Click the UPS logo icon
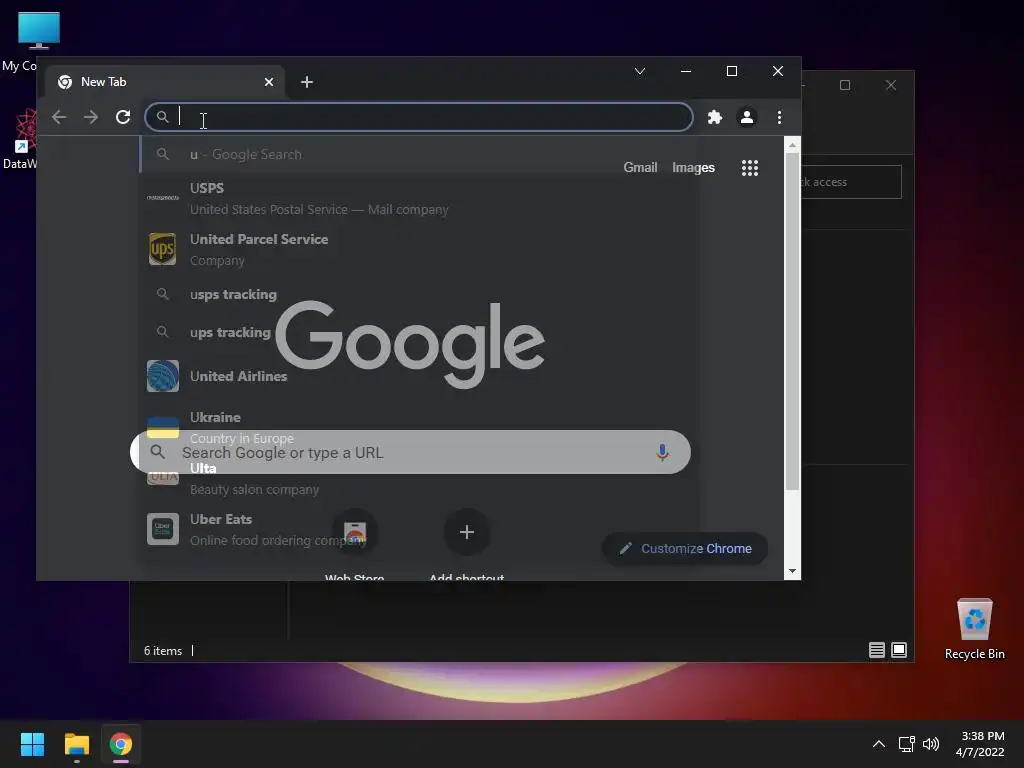 point(163,249)
